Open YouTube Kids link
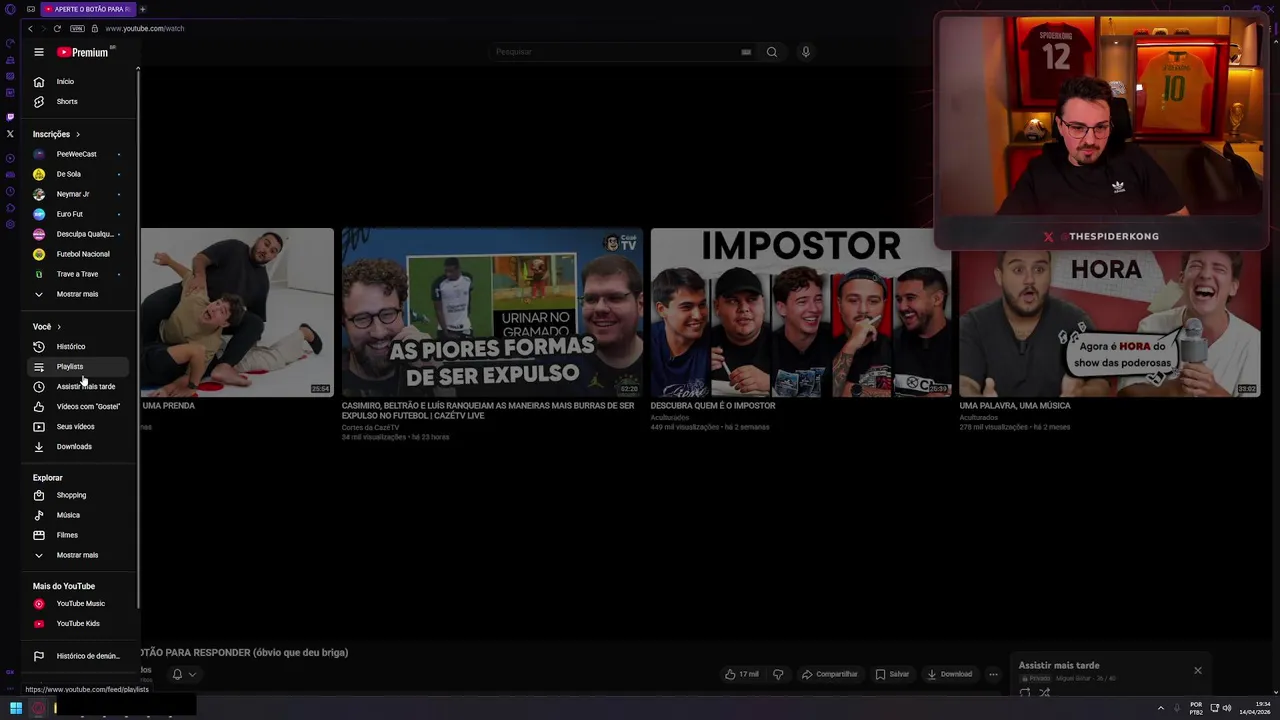This screenshot has width=1280, height=720. (80, 623)
